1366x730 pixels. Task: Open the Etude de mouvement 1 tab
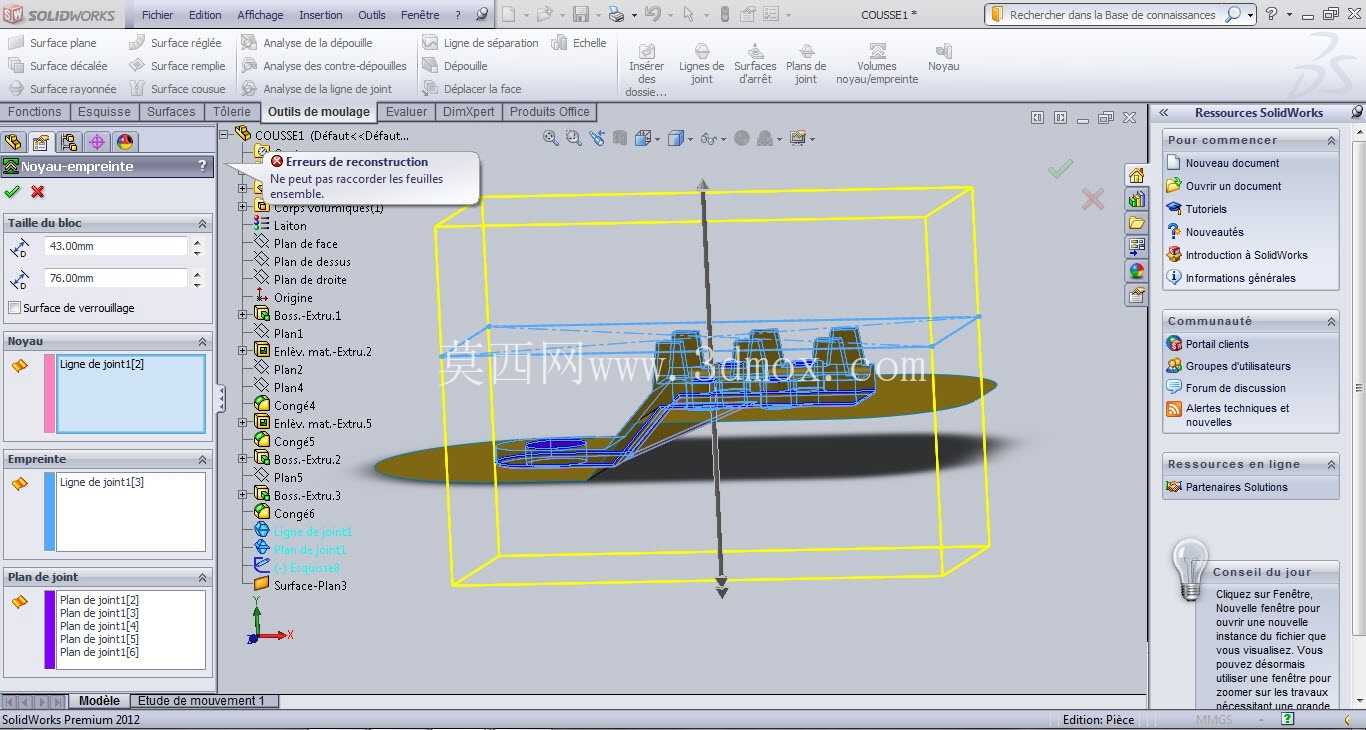pyautogui.click(x=201, y=701)
